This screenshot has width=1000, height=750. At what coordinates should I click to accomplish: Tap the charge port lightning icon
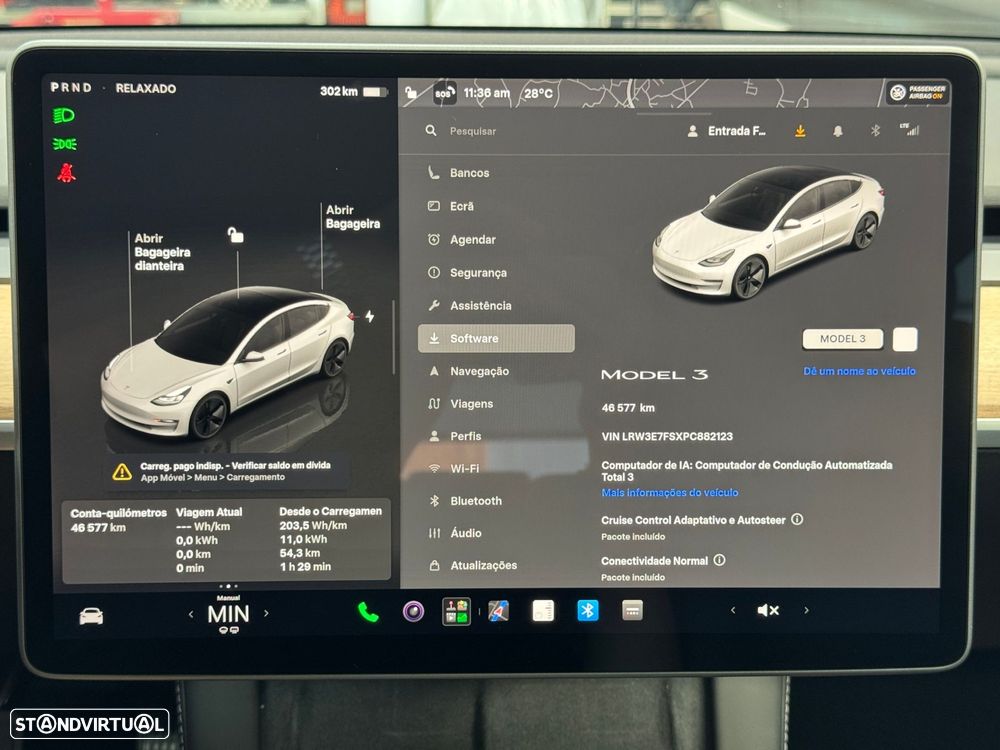pyautogui.click(x=370, y=316)
